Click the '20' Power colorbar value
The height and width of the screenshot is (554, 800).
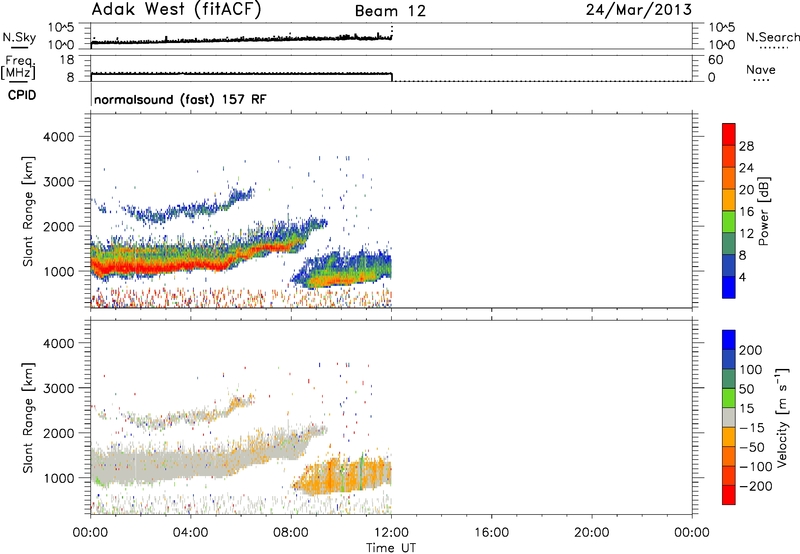pos(746,190)
